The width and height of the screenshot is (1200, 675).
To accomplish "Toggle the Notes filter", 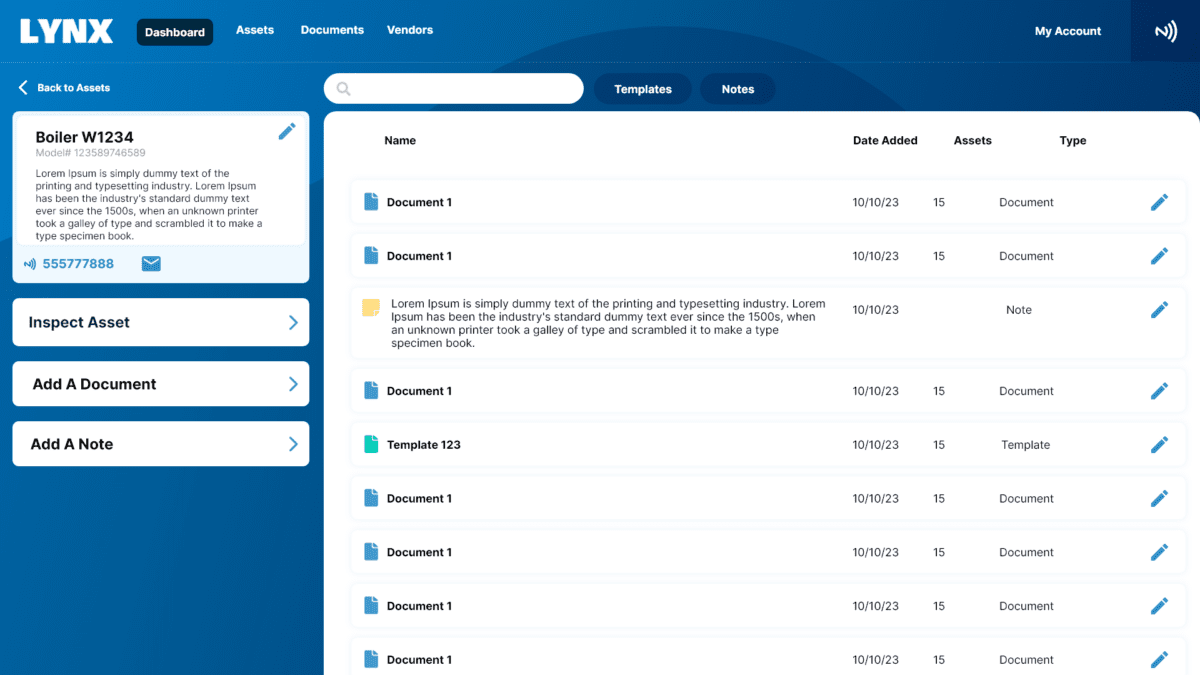I will click(737, 89).
